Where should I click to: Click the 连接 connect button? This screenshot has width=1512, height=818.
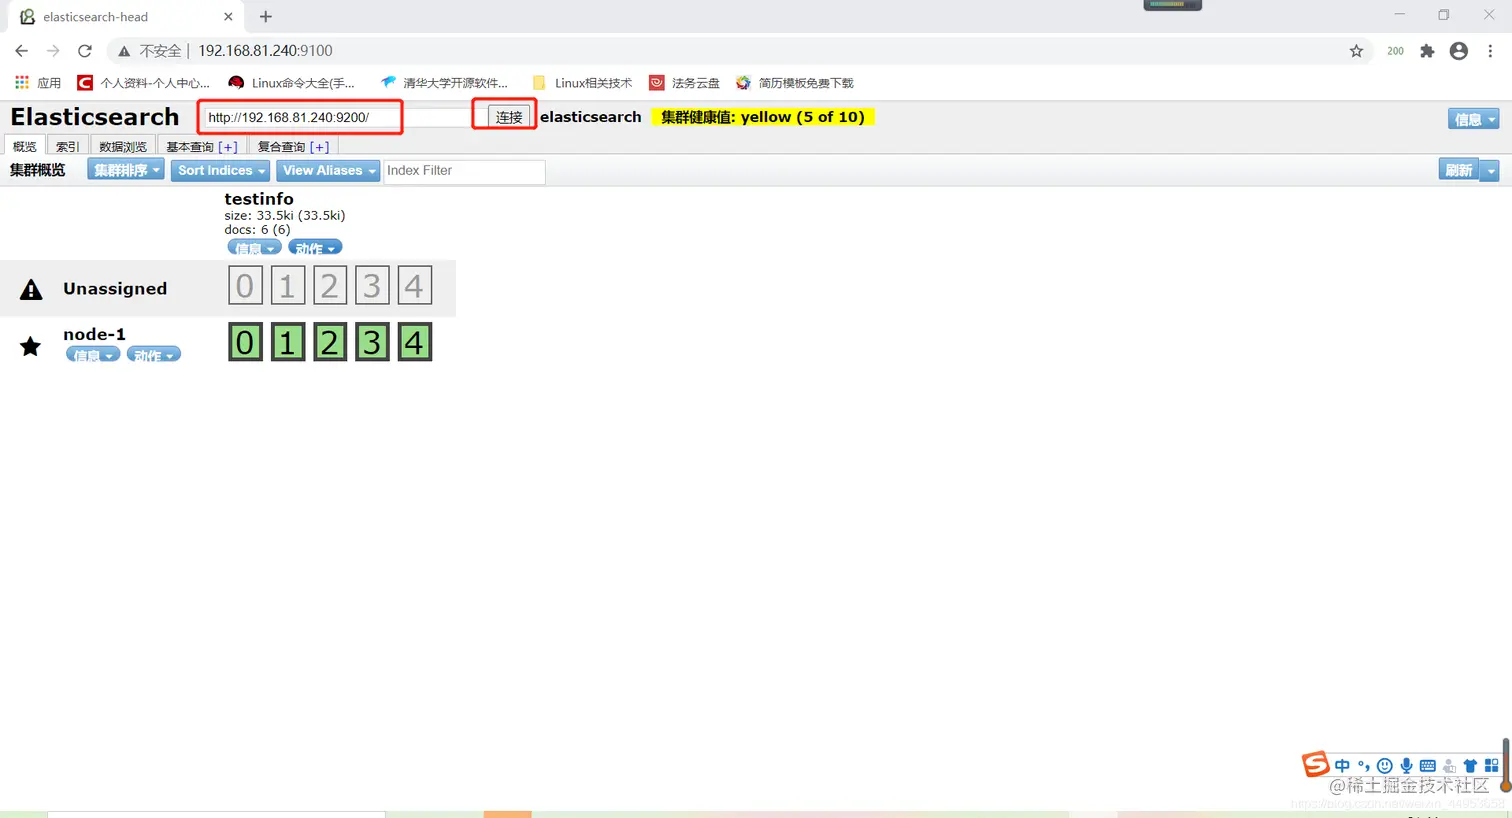[x=509, y=117]
